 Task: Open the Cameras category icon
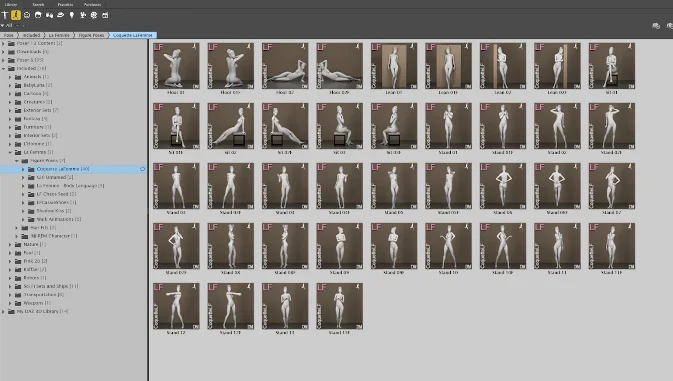pyautogui.click(x=83, y=15)
